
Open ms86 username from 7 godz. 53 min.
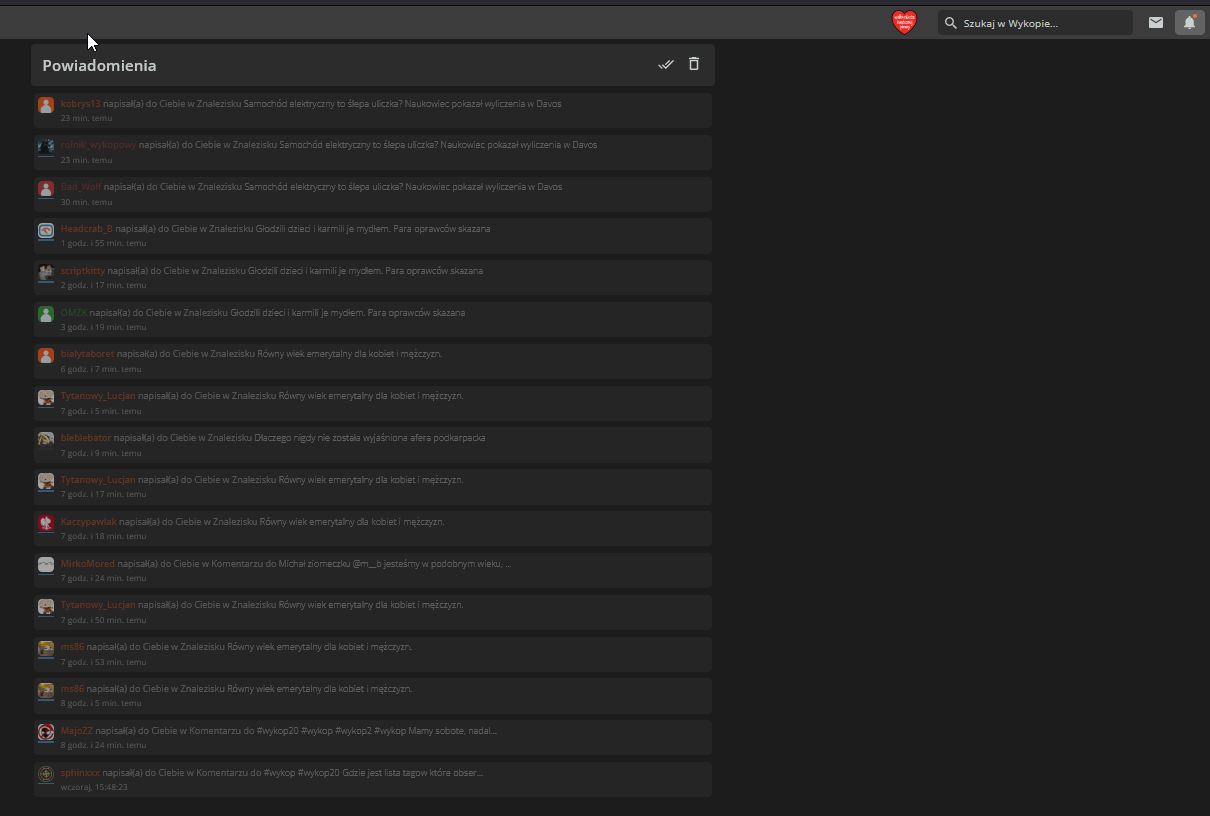[73, 647]
